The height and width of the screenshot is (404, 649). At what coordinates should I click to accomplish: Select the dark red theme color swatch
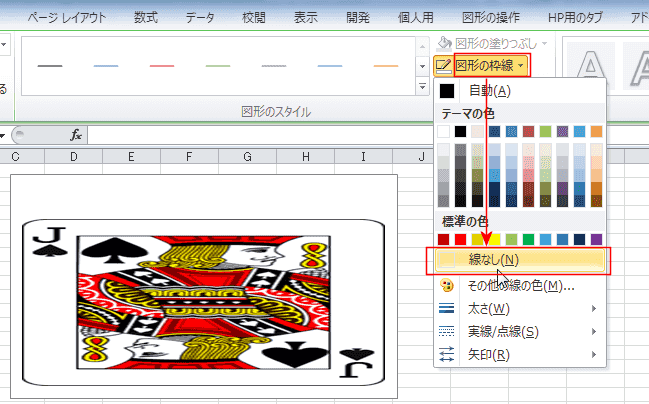[x=528, y=132]
